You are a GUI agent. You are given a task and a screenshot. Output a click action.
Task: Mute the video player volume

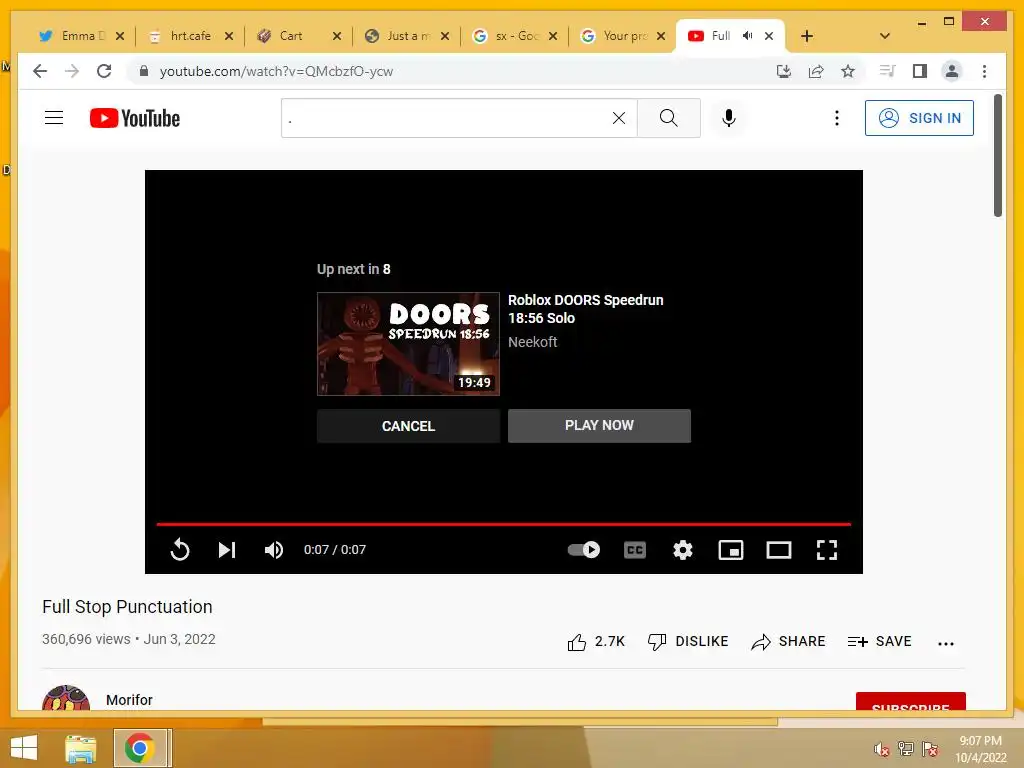point(274,550)
